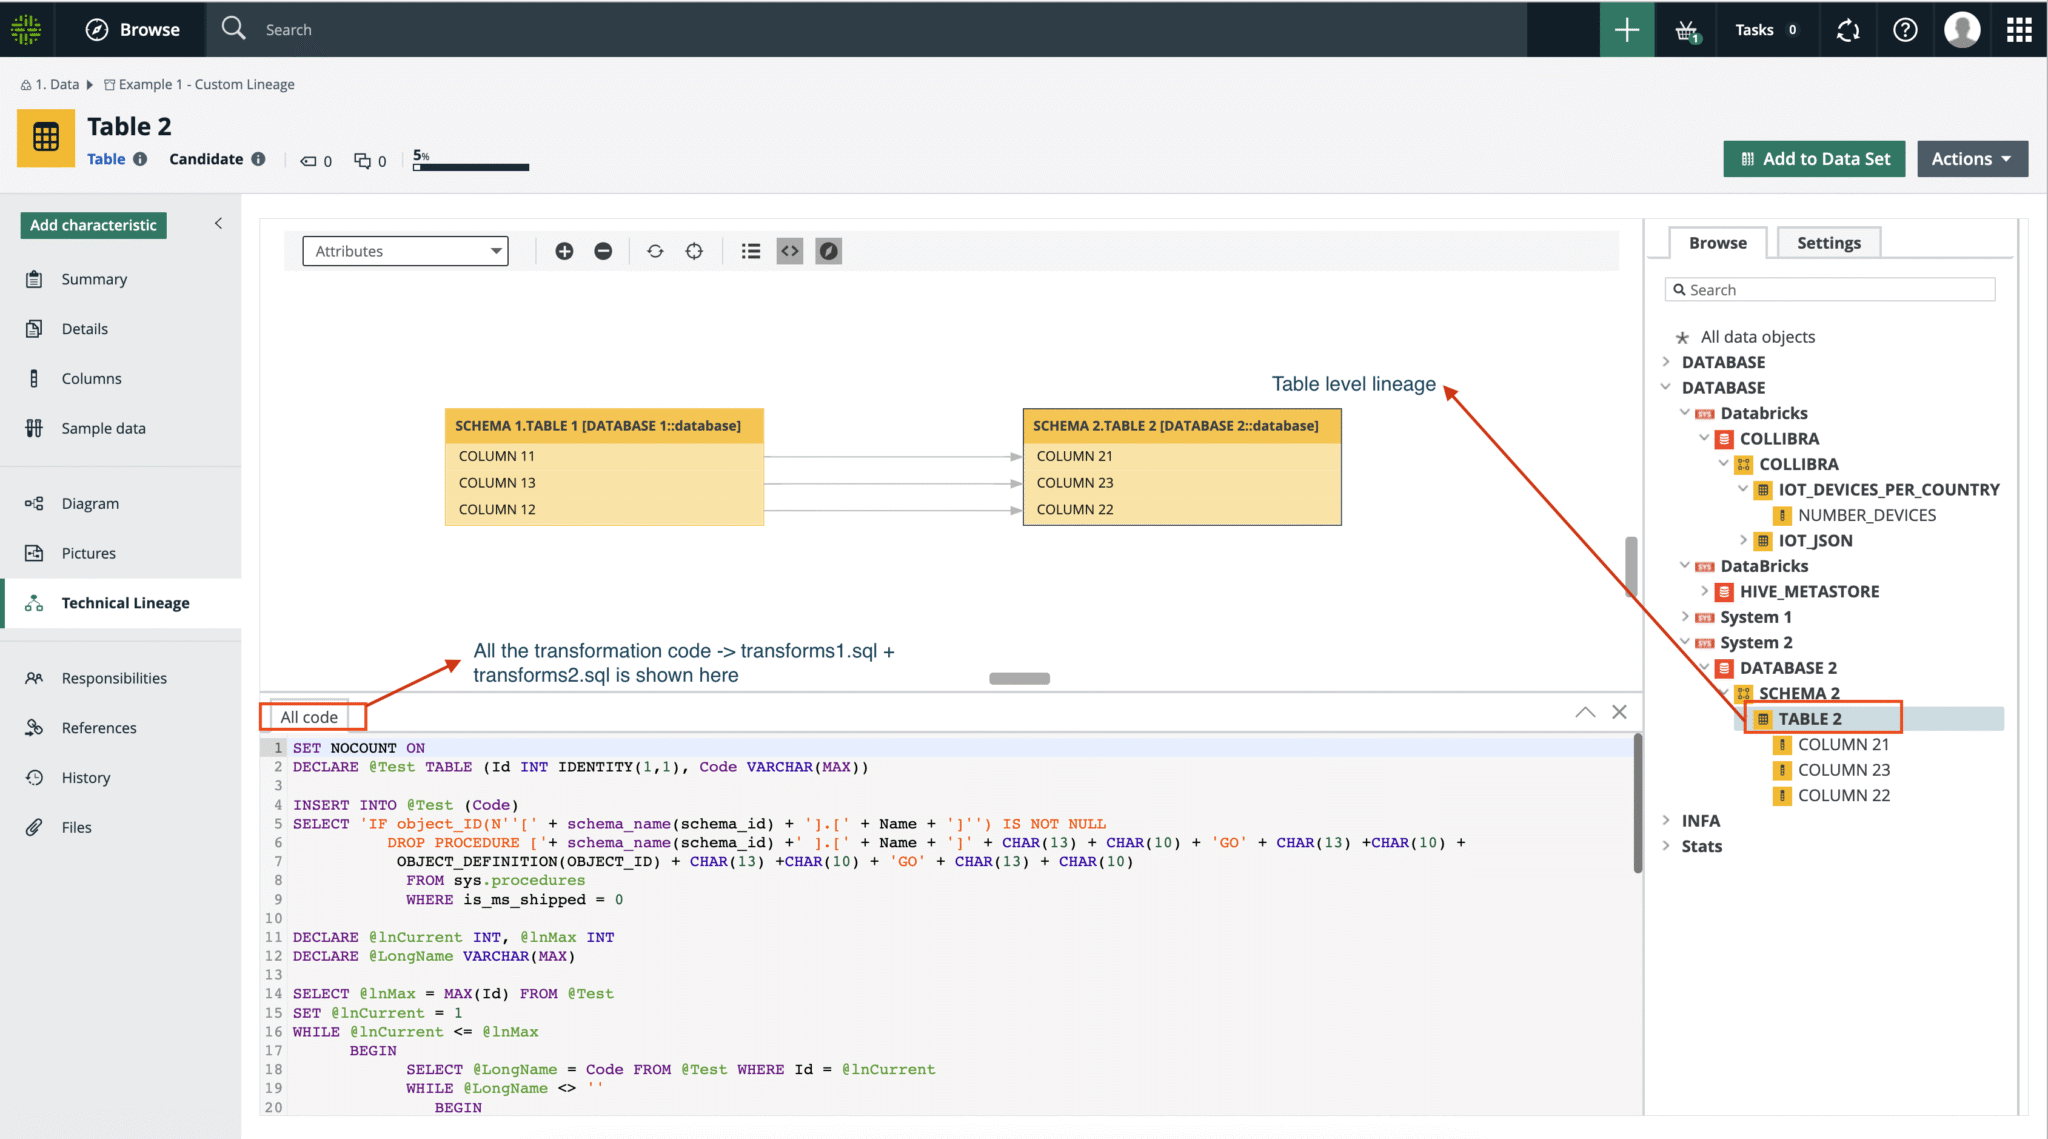The height and width of the screenshot is (1139, 2048).
Task: Open the shopping basket icon
Action: click(1687, 30)
